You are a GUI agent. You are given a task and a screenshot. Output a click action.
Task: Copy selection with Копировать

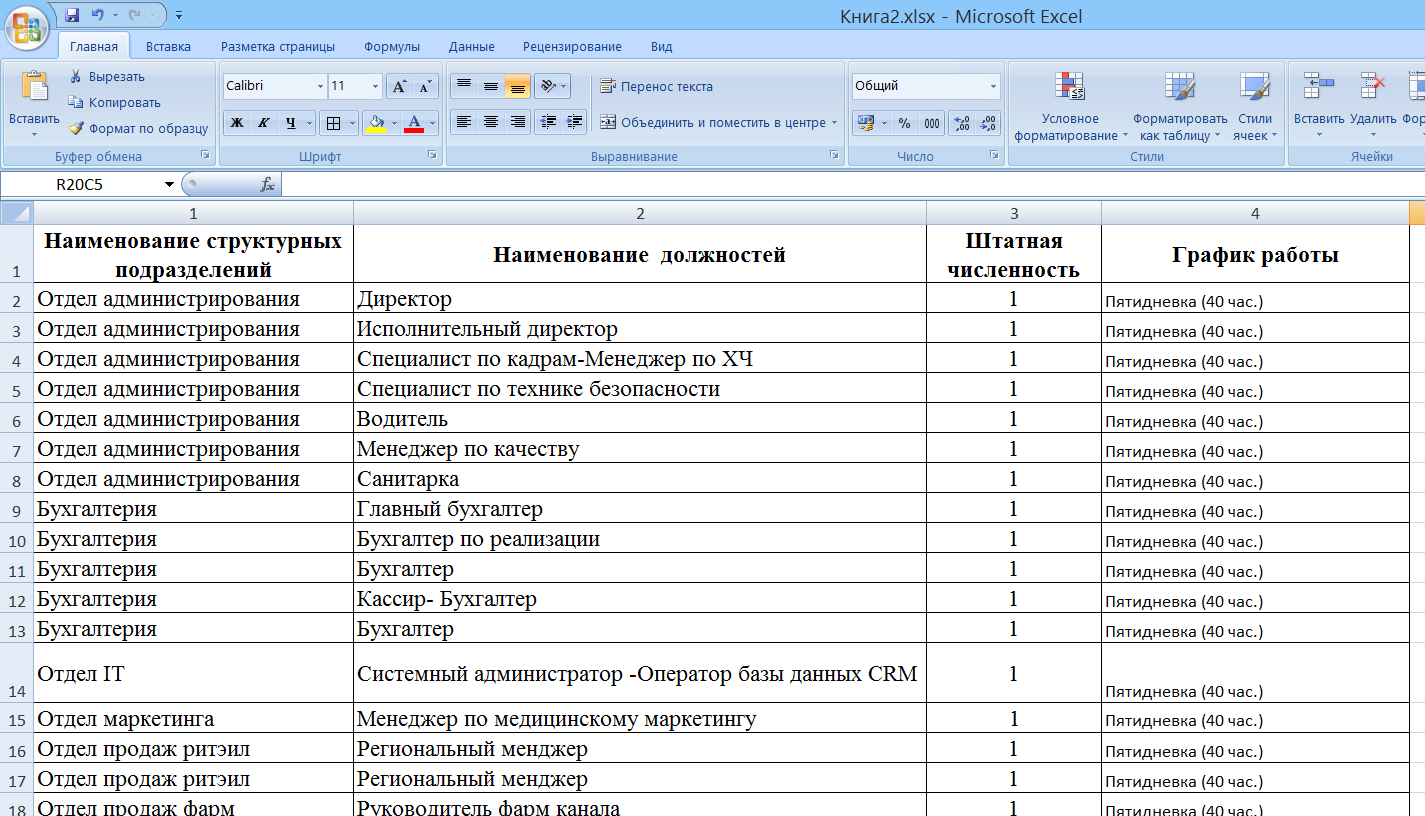(x=114, y=102)
